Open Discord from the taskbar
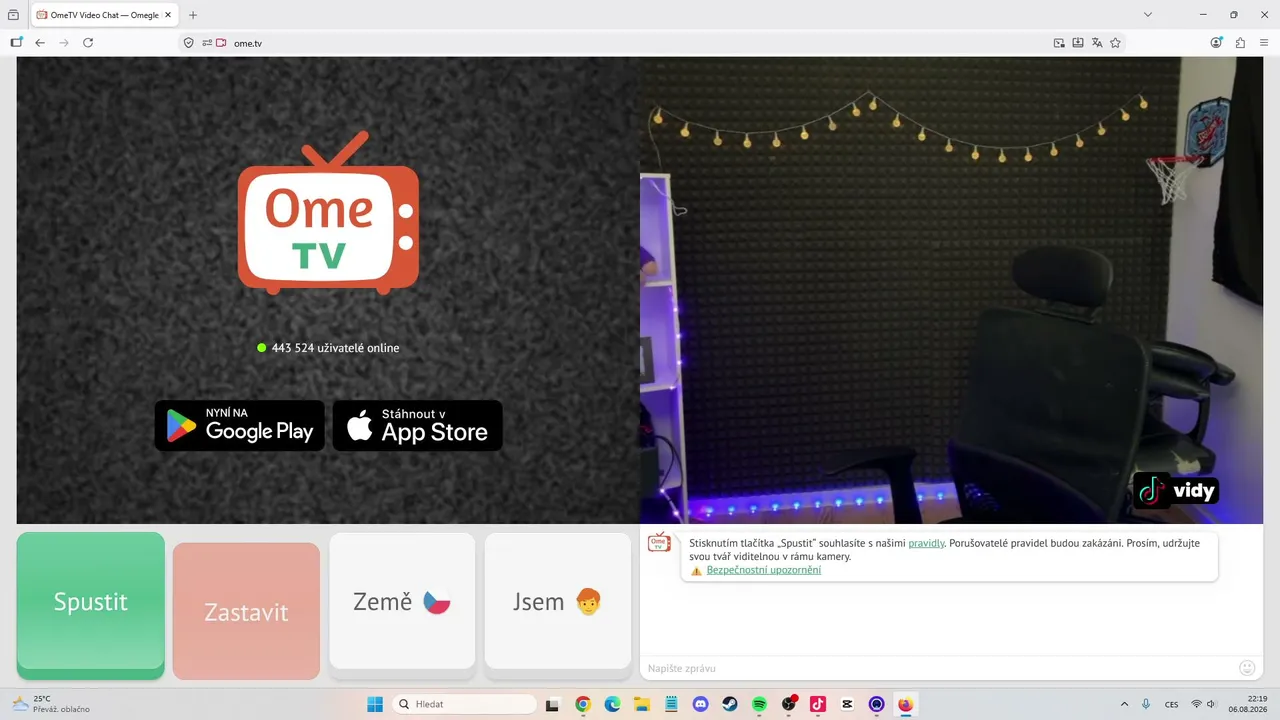1280x720 pixels. 700,704
